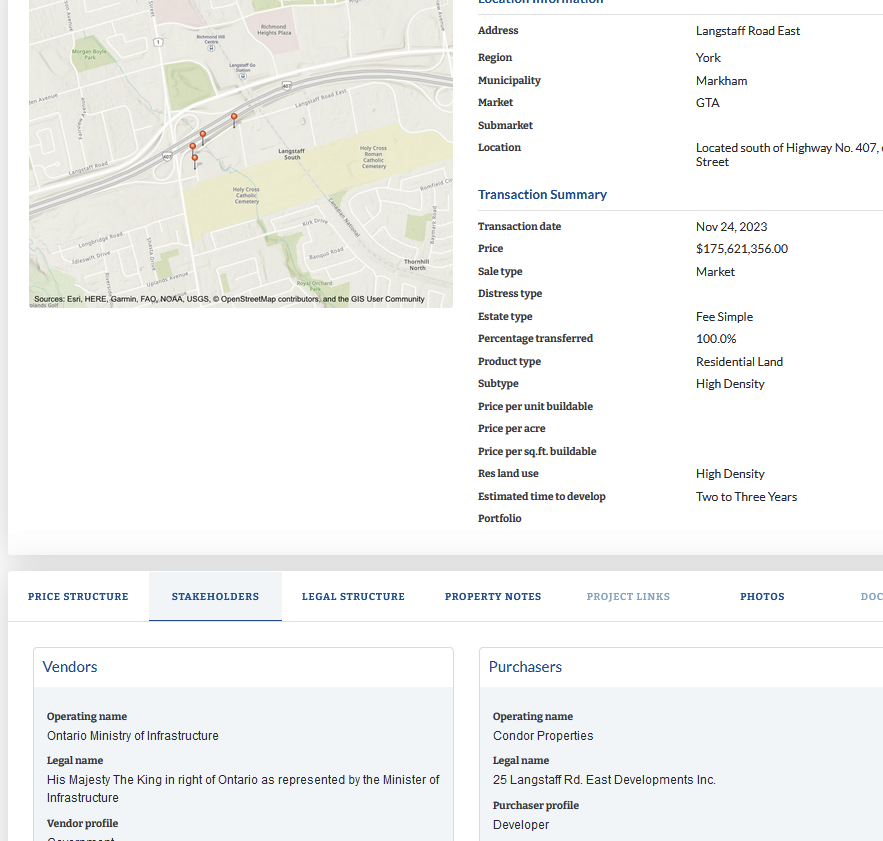Image resolution: width=883 pixels, height=841 pixels.
Task: View the Photos tab
Action: tap(762, 597)
